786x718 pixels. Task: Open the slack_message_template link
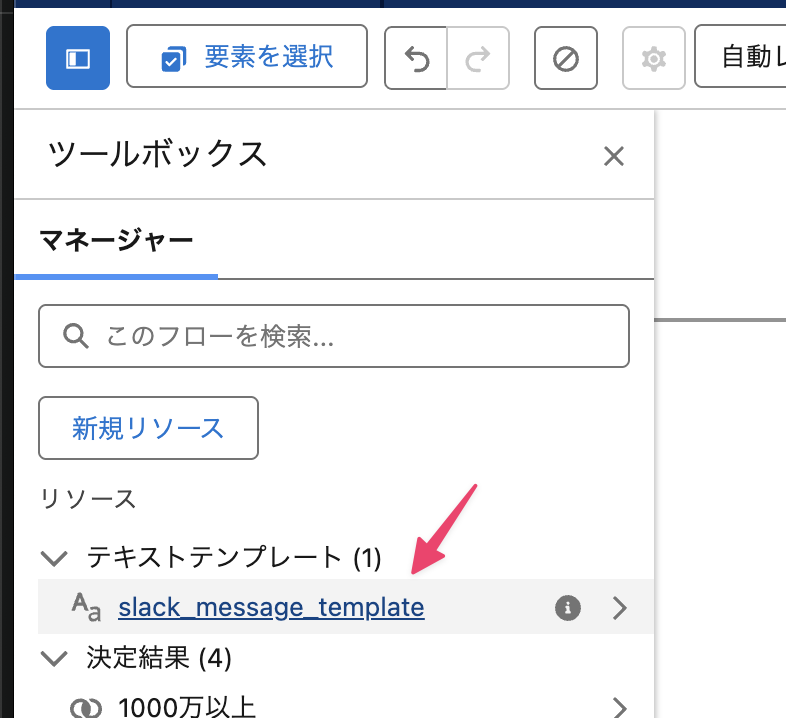tap(271, 607)
